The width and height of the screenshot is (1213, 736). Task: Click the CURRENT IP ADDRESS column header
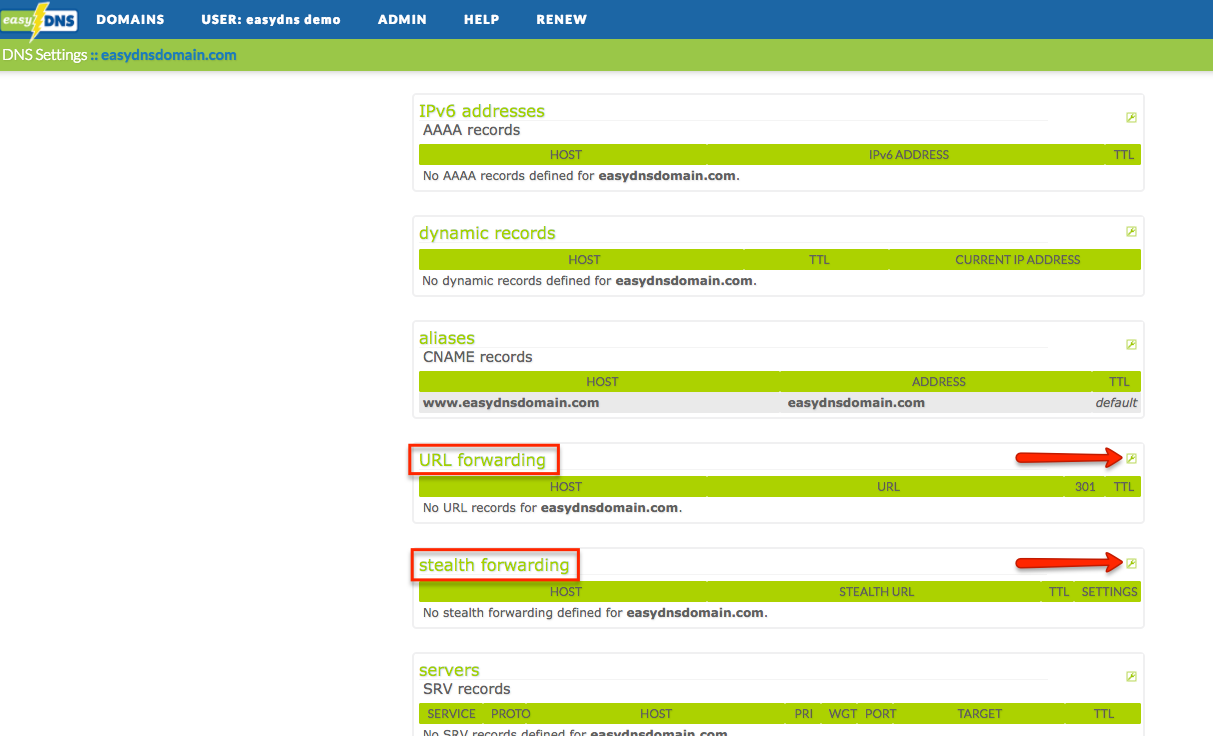(1018, 260)
